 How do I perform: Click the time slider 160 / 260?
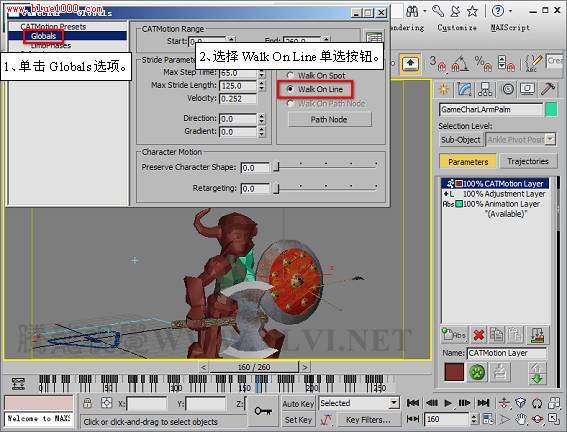tap(254, 367)
